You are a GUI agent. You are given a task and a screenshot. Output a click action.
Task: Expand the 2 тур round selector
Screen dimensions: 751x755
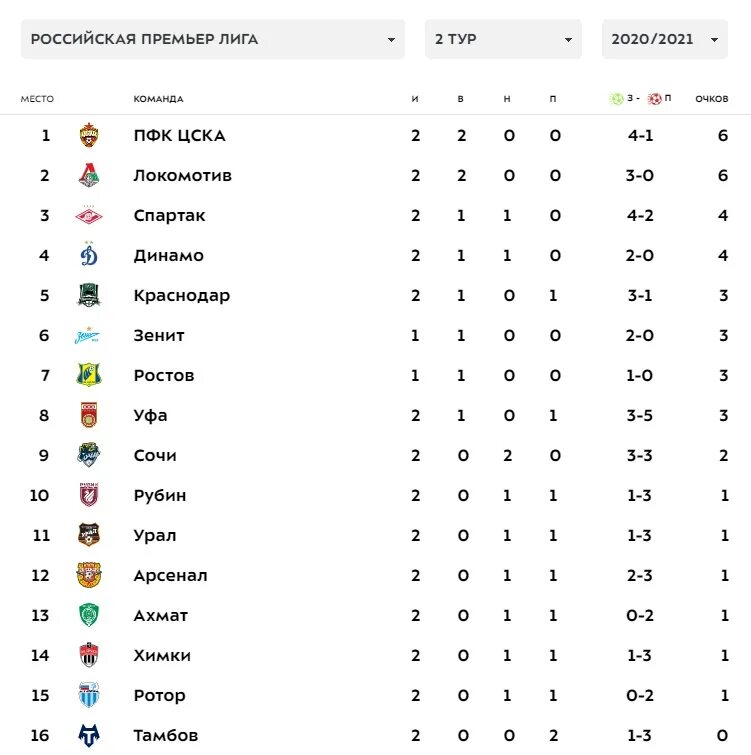502,39
